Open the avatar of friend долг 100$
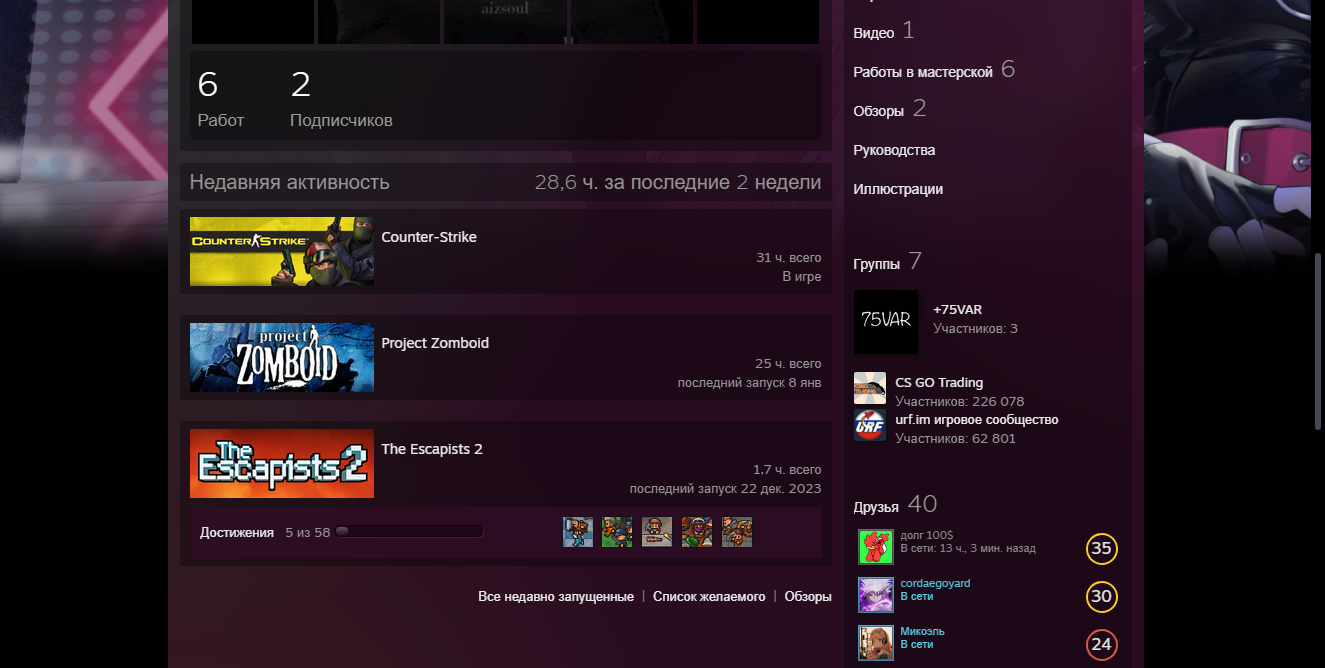 click(x=875, y=547)
